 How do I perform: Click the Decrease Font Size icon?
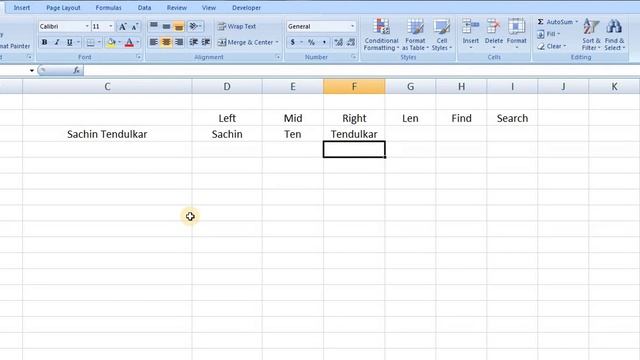click(x=135, y=27)
